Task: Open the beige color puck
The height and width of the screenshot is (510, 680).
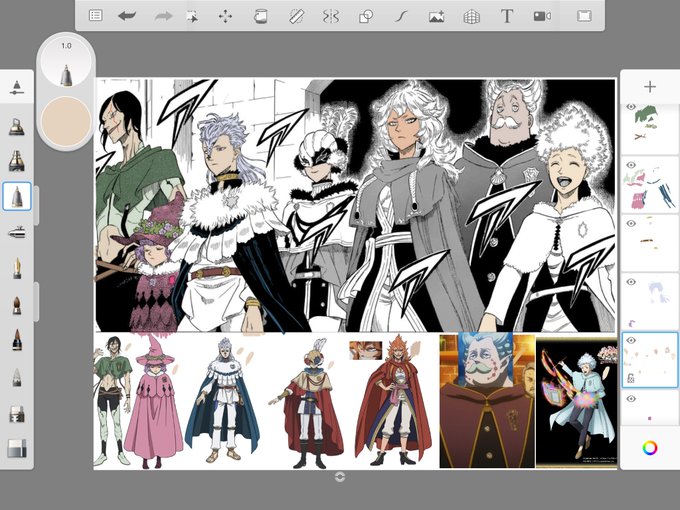Action: tap(66, 121)
